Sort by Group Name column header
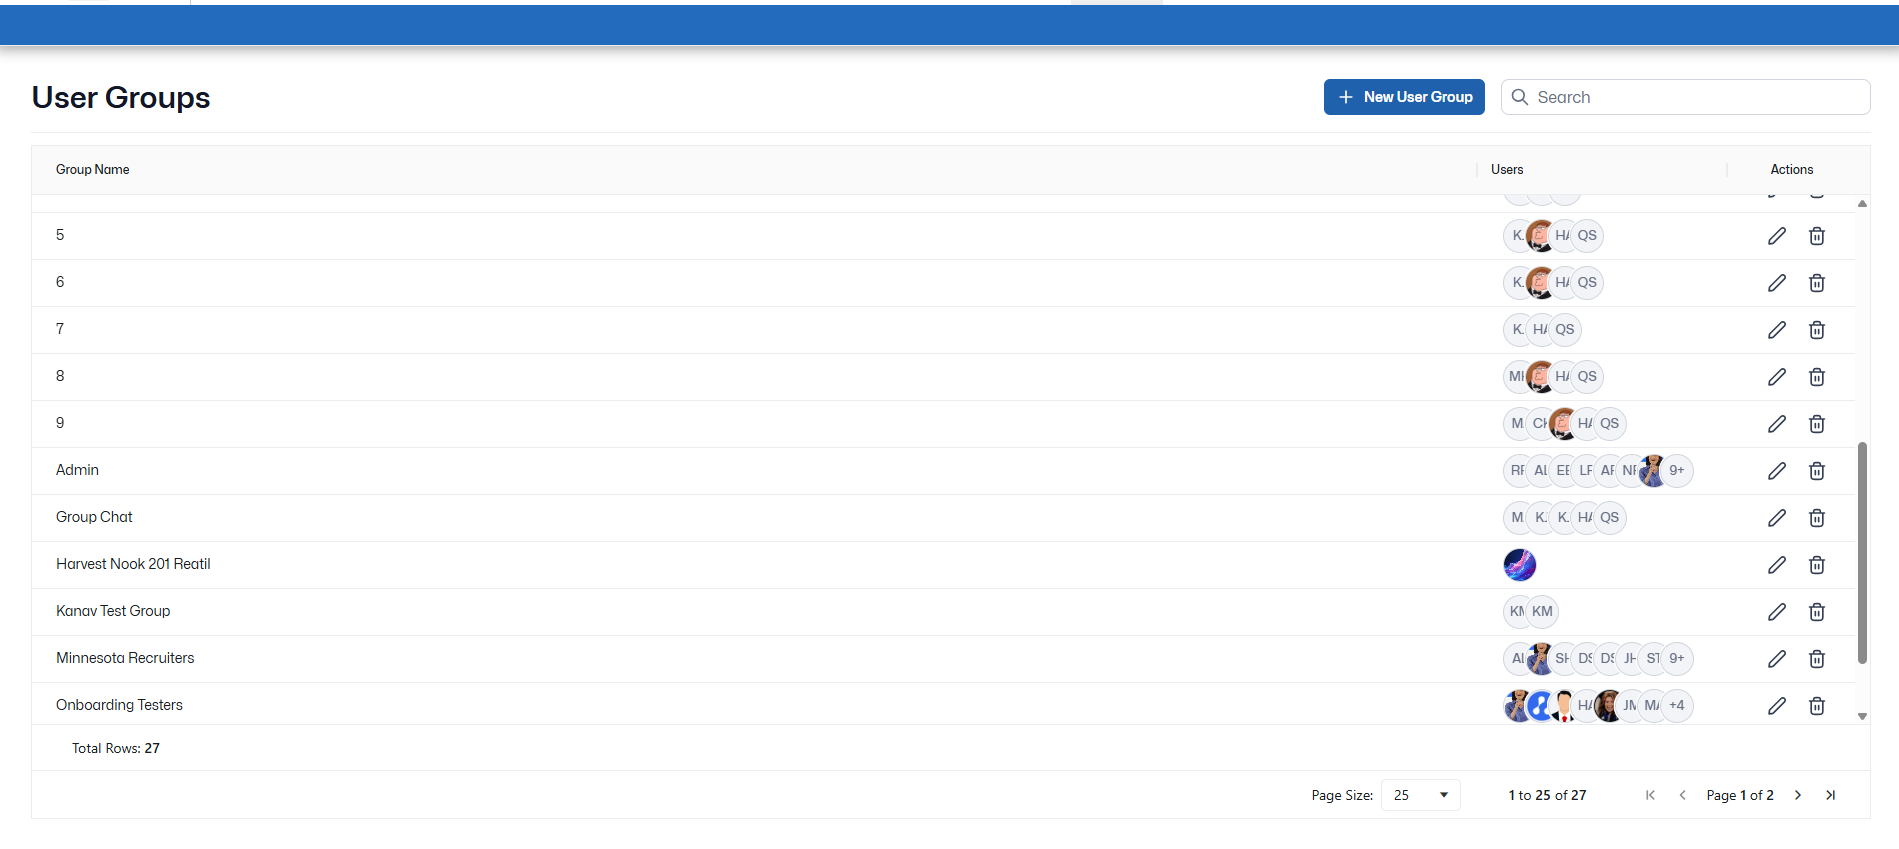Viewport: 1899px width, 849px height. (x=93, y=170)
